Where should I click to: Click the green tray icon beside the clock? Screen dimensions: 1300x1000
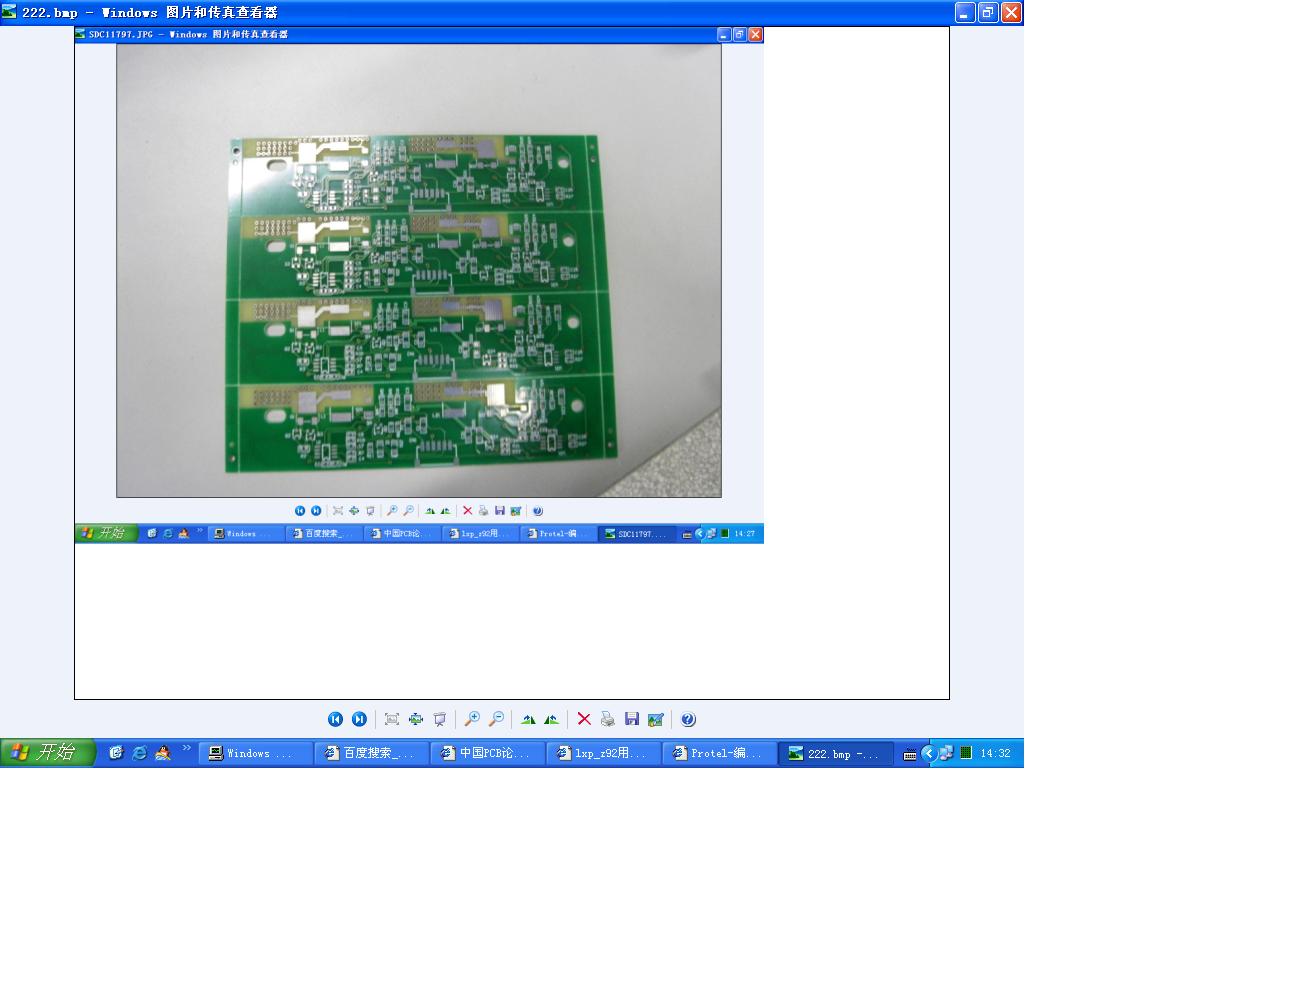(x=966, y=753)
